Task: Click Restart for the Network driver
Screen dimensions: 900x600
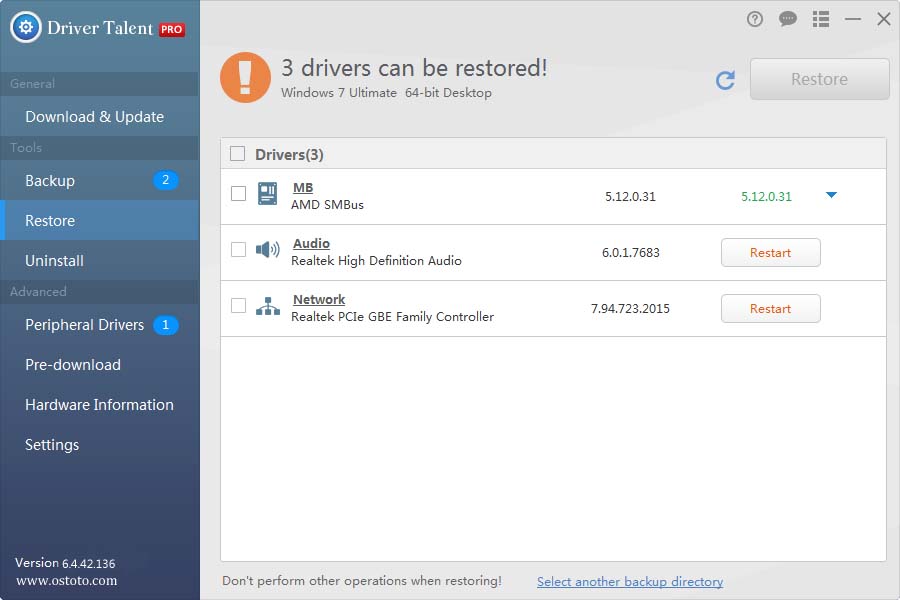Action: tap(770, 309)
